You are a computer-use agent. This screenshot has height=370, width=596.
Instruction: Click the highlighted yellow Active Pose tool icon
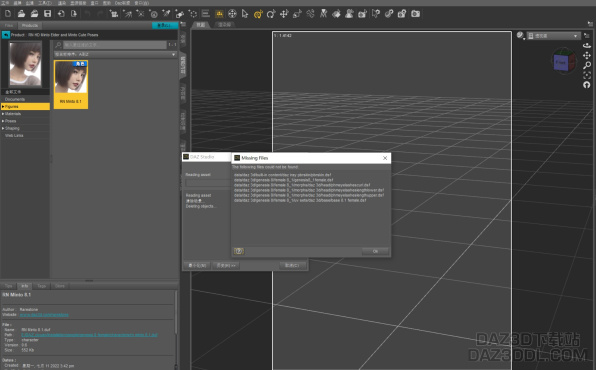click(219, 14)
